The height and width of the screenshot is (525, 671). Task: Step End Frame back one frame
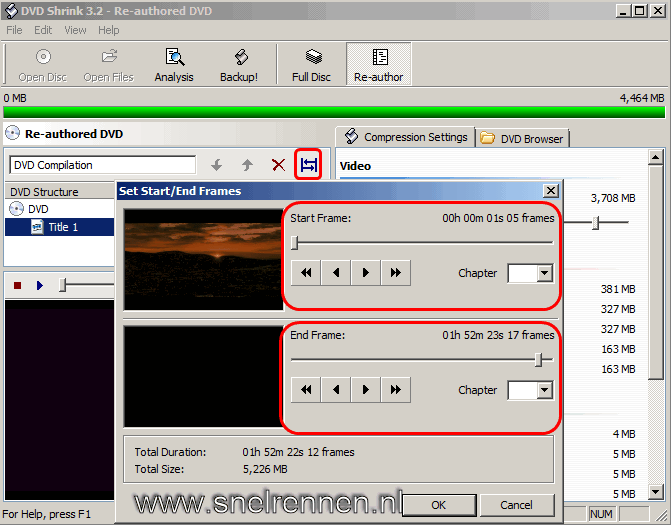336,389
